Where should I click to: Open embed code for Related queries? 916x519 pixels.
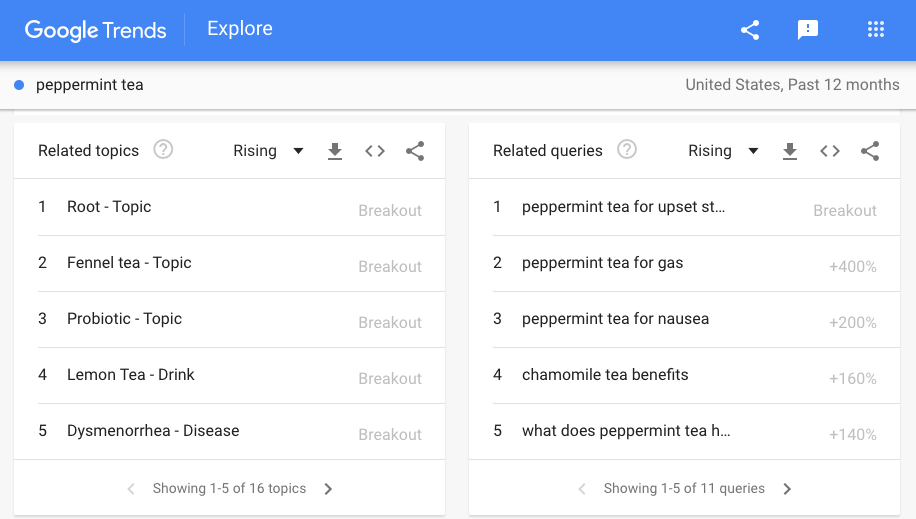click(830, 151)
